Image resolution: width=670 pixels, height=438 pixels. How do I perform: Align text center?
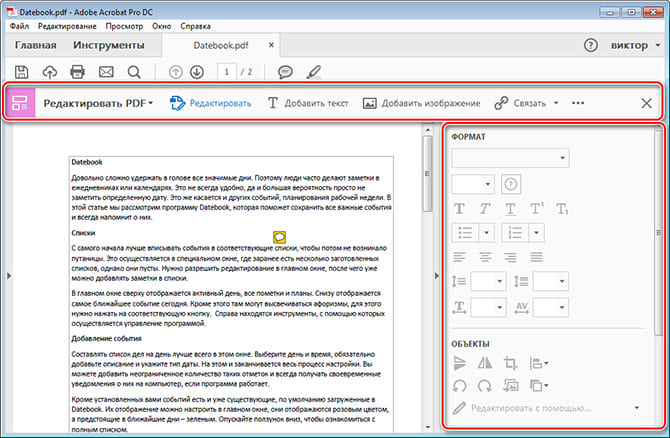coord(485,257)
